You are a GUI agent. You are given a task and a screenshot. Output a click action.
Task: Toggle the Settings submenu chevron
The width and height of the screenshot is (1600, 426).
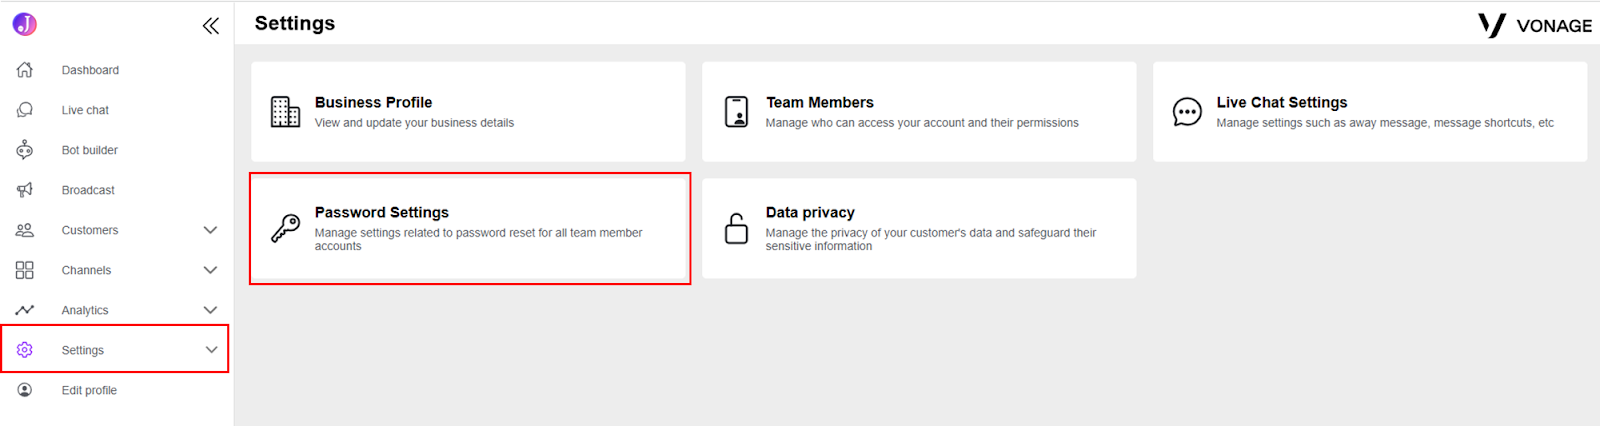(x=210, y=350)
